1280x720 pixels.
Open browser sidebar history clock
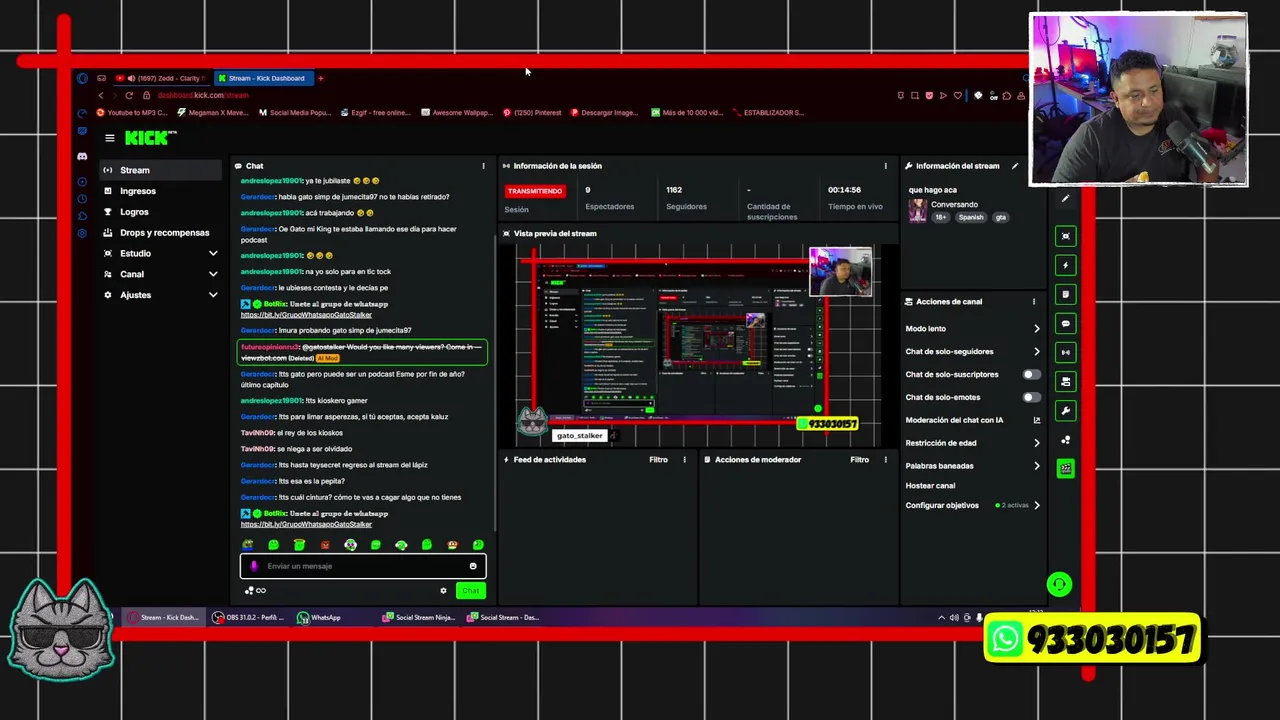click(82, 198)
